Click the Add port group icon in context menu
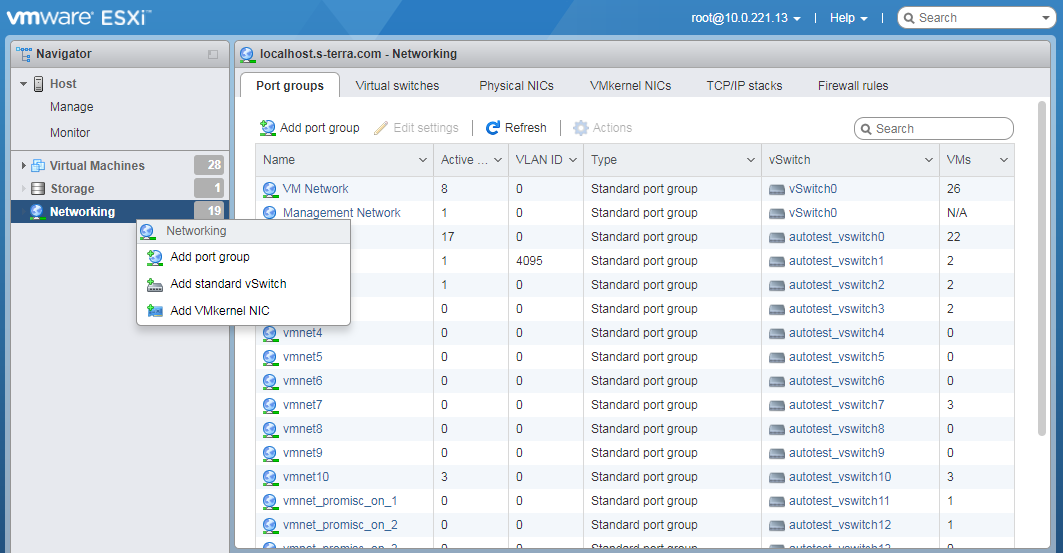Image resolution: width=1063 pixels, height=553 pixels. pos(155,258)
